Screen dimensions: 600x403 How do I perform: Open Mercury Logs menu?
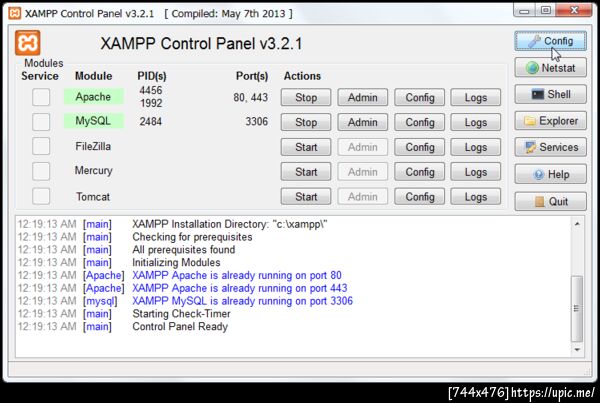(476, 172)
